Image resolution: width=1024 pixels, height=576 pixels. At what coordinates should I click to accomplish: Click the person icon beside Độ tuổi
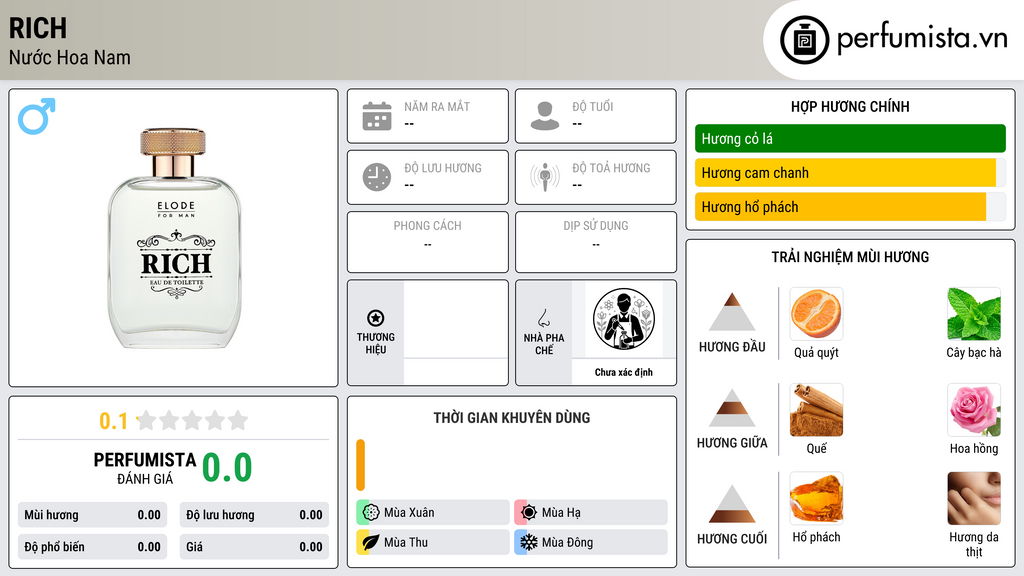[545, 116]
